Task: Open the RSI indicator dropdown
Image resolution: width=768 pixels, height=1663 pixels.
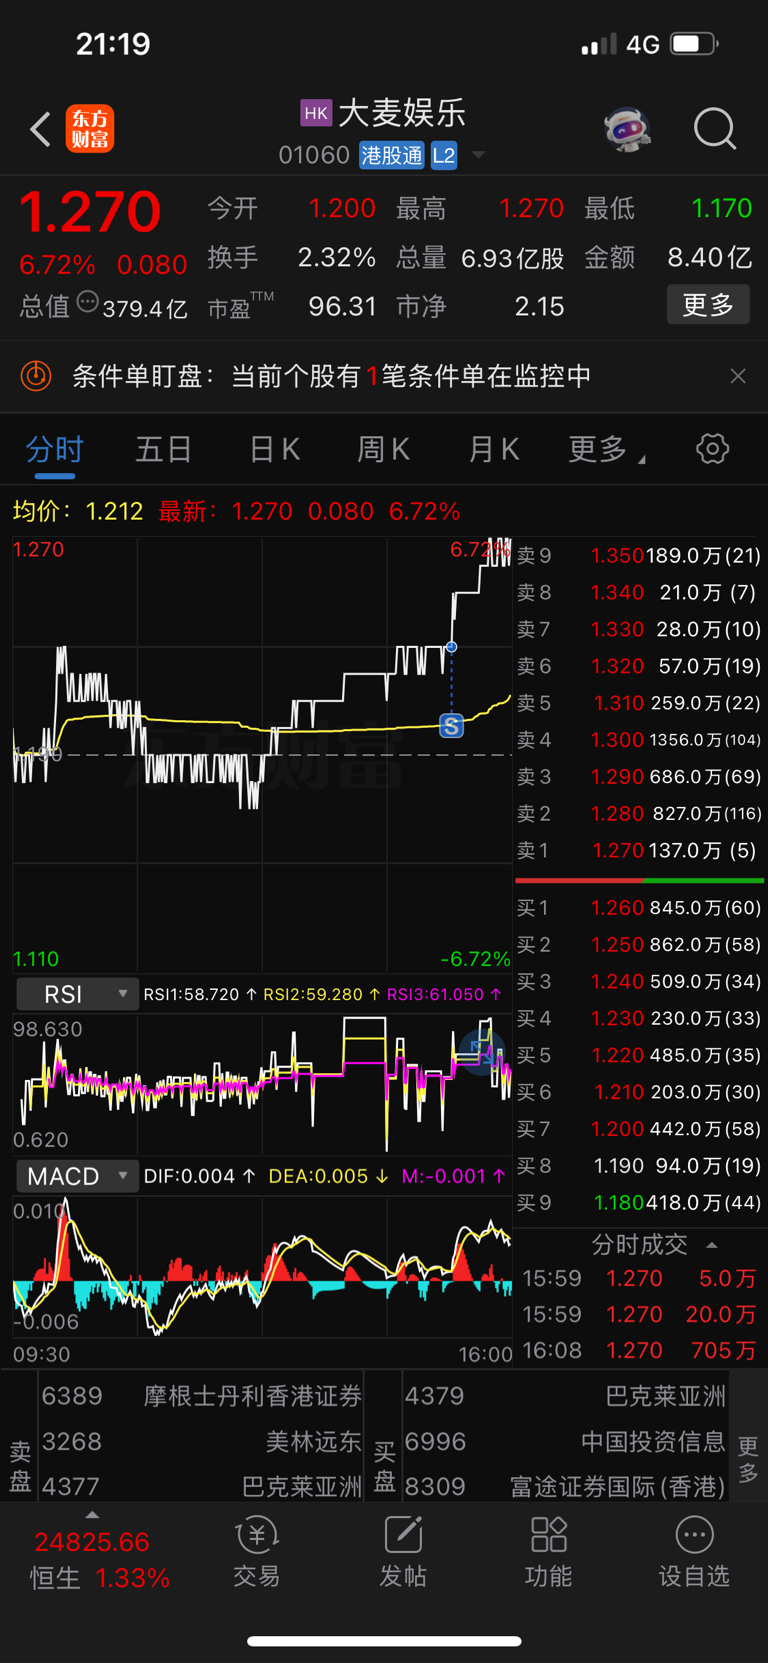Action: click(x=77, y=994)
